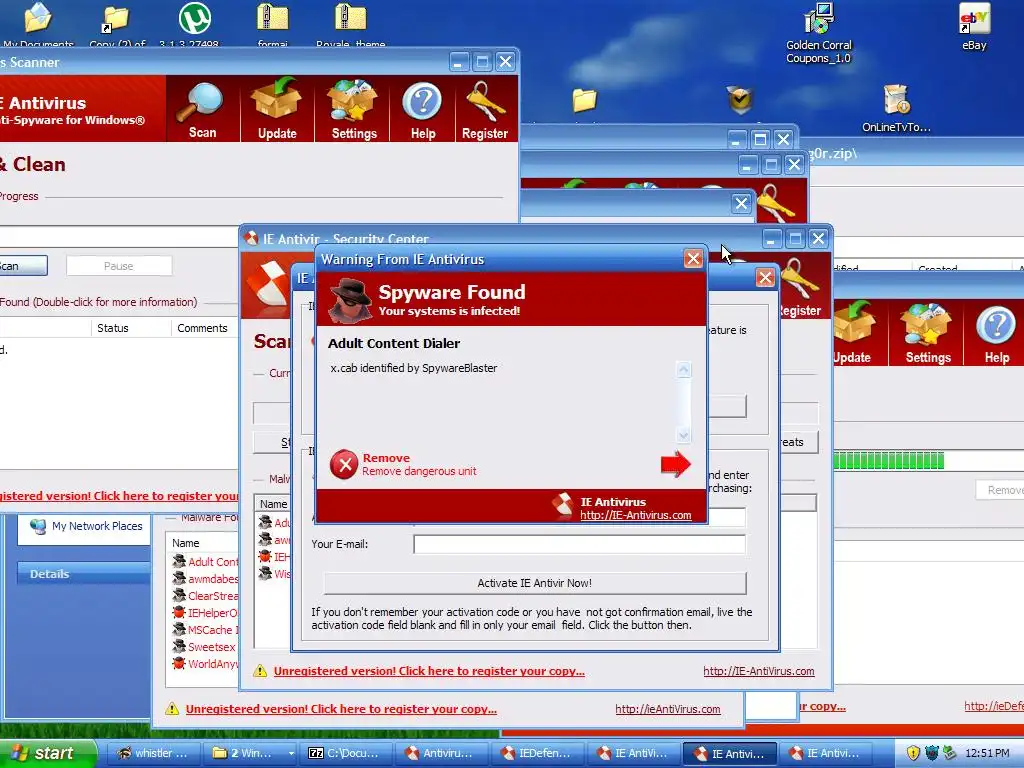Image resolution: width=1024 pixels, height=768 pixels.
Task: Close the Warning From IE Antivirus dialog
Action: coord(693,259)
